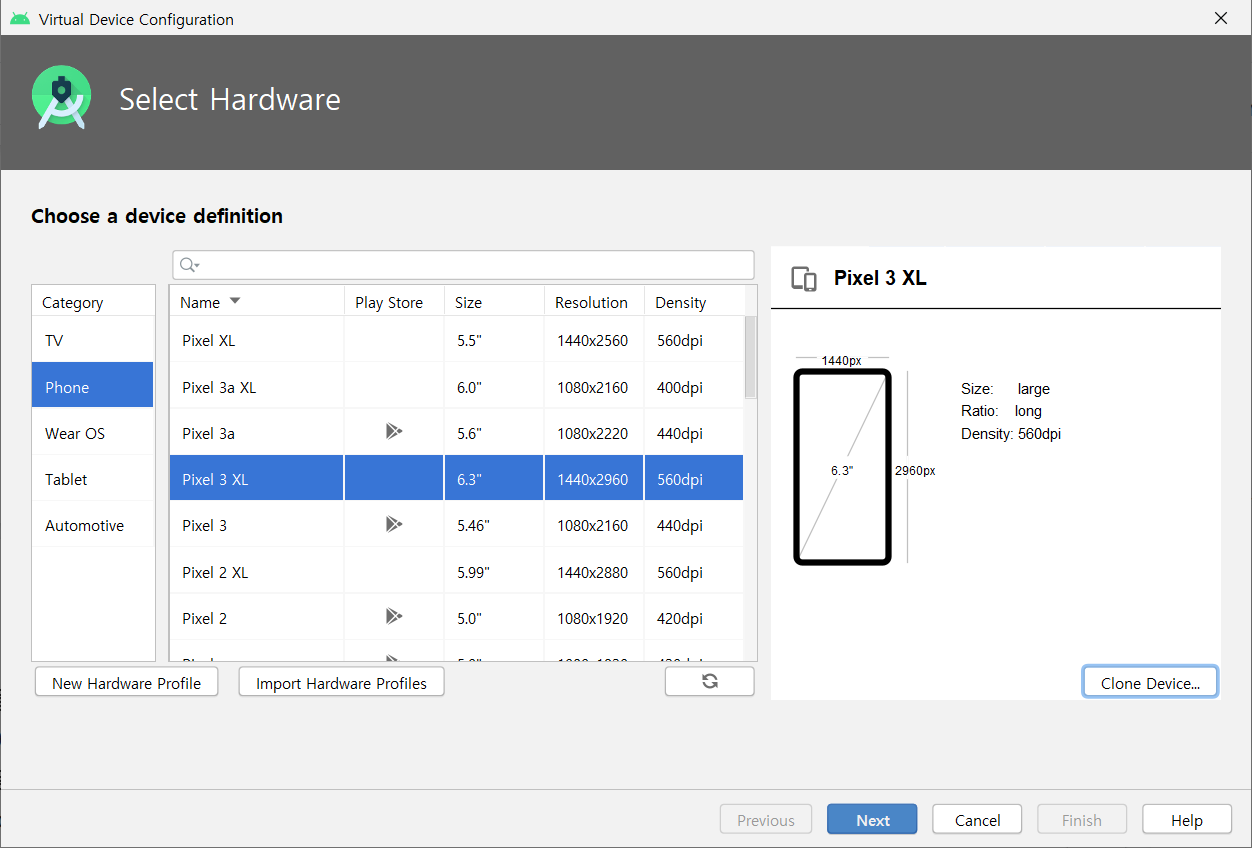
Task: Select the Phone category
Action: [x=93, y=387]
